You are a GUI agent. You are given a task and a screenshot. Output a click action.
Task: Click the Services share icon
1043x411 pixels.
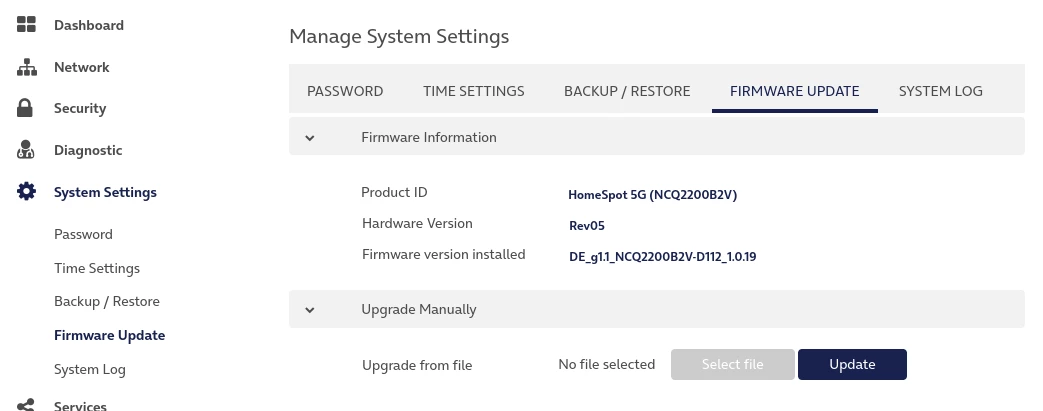(x=27, y=405)
